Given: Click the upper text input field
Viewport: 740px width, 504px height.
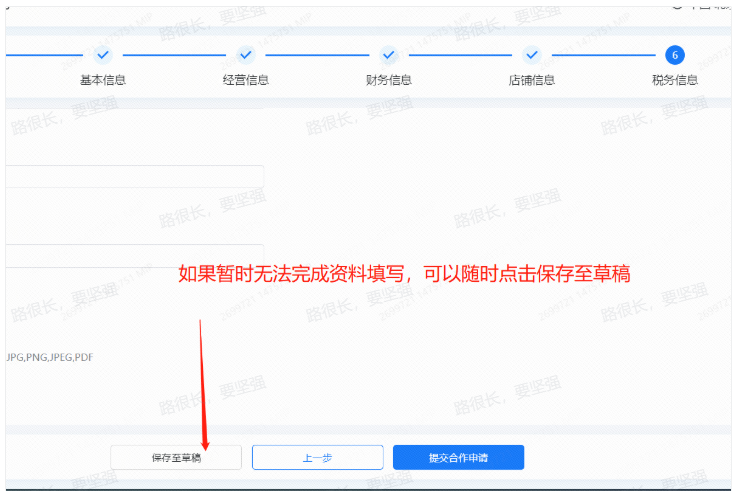Looking at the screenshot, I should 135,176.
